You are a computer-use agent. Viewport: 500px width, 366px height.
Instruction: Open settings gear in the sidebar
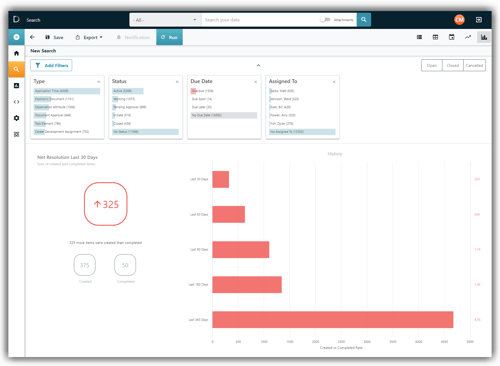tap(16, 118)
